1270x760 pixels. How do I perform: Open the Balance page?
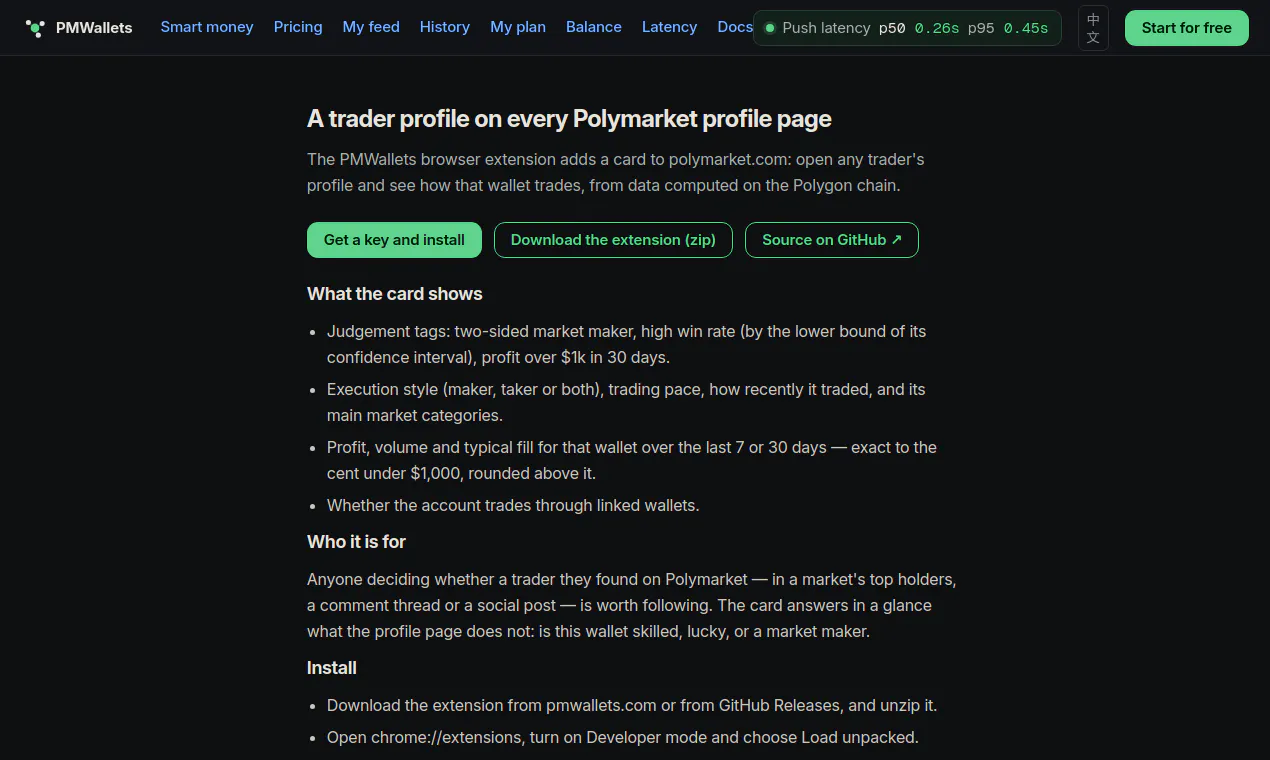[x=594, y=27]
